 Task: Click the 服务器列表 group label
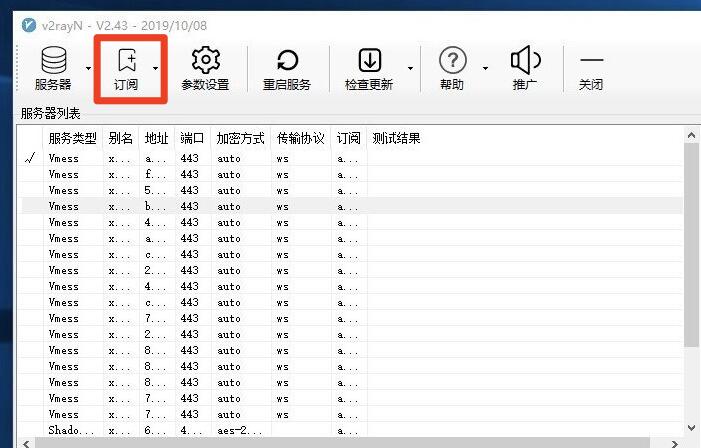(x=51, y=113)
